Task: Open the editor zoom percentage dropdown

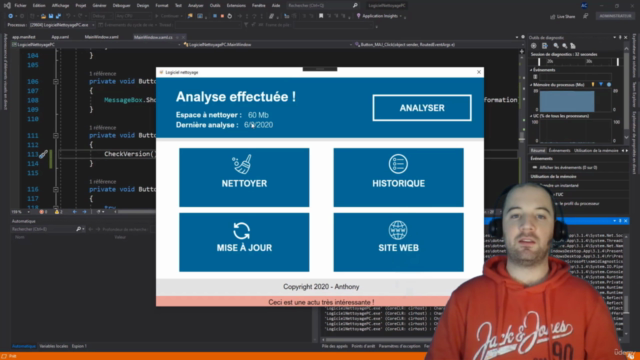Action: (20, 212)
